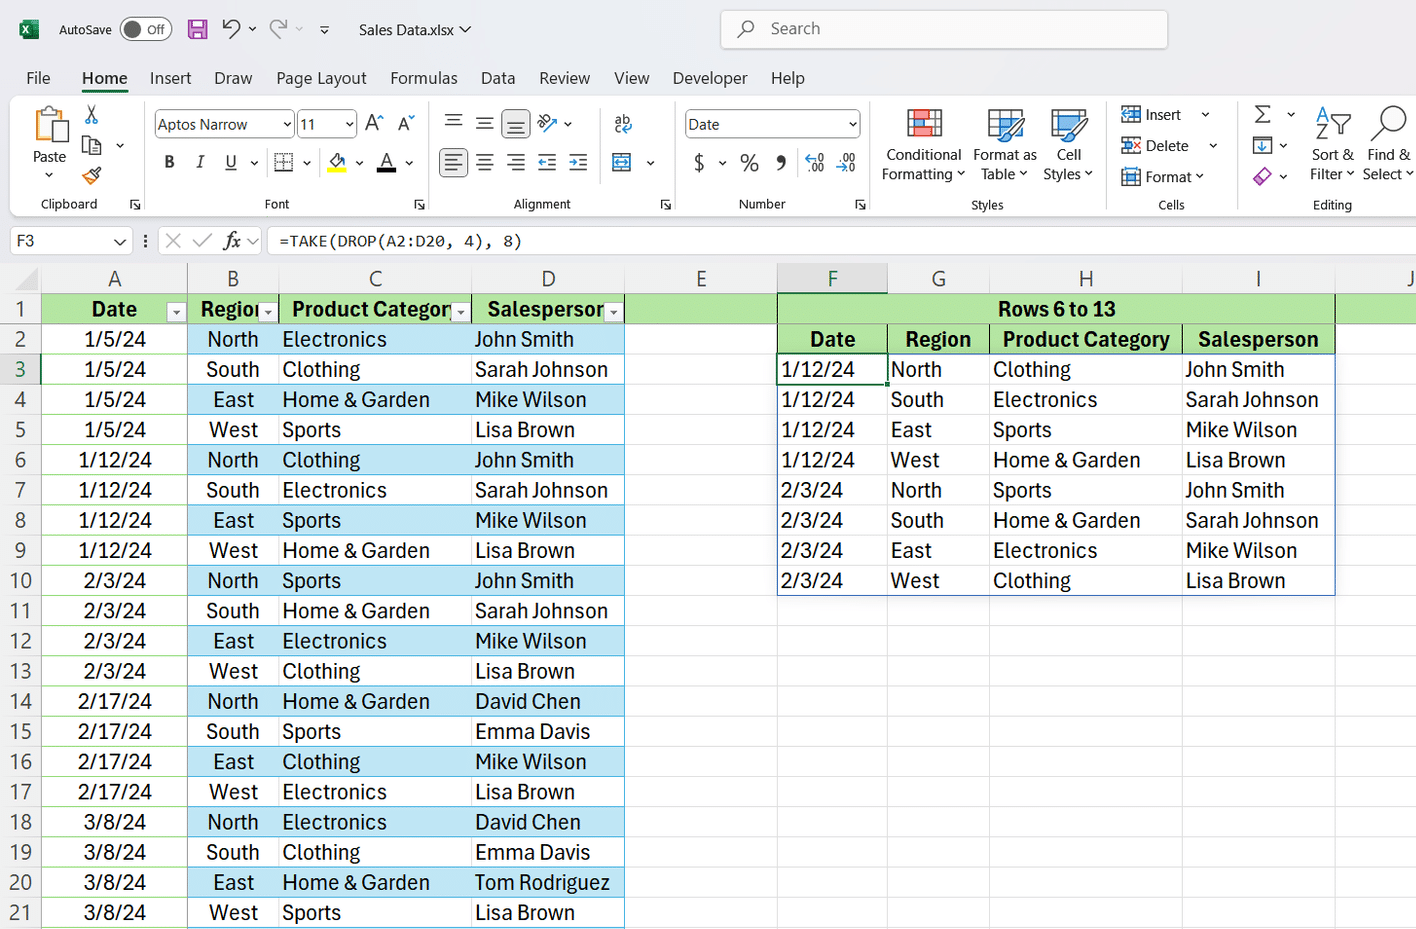The height and width of the screenshot is (929, 1416).
Task: Open the Developer tab
Action: 710,78
